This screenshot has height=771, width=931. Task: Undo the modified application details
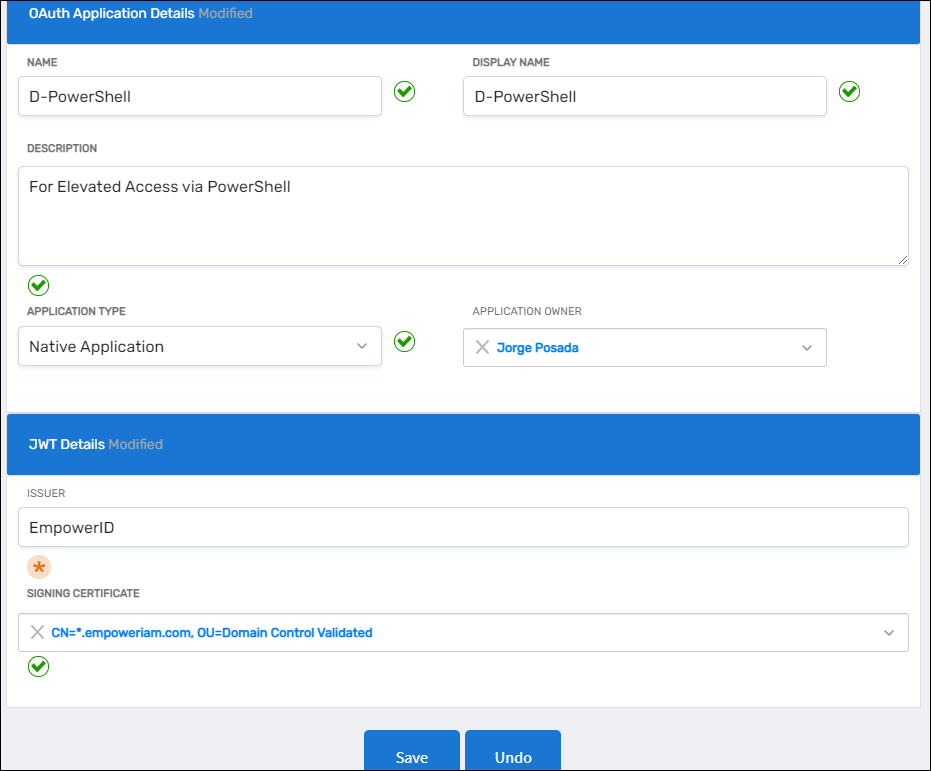pyautogui.click(x=513, y=757)
